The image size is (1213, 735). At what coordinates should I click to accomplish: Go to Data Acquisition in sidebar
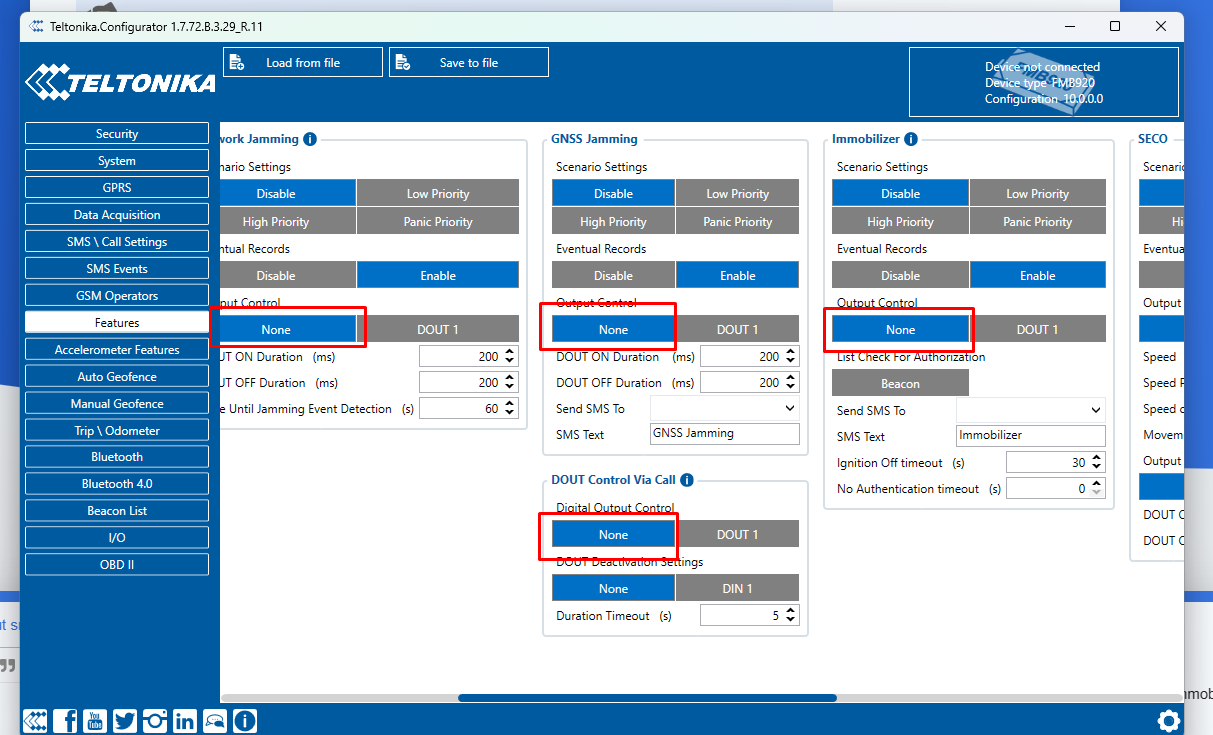click(117, 215)
